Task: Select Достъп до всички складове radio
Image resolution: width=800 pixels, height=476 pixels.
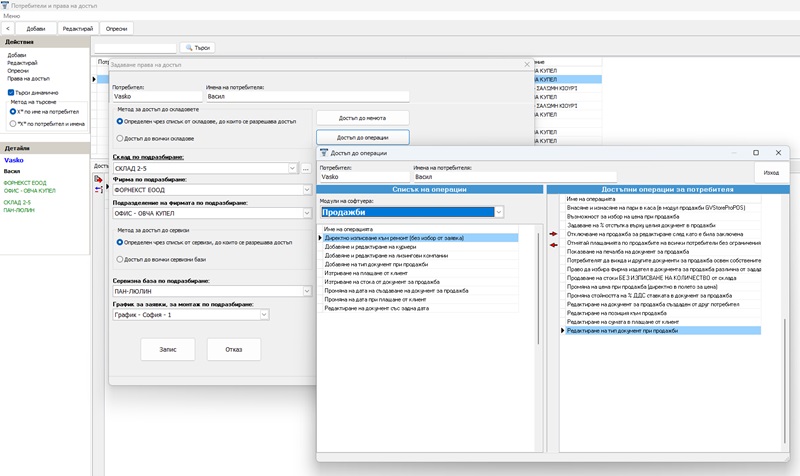Action: click(x=120, y=138)
